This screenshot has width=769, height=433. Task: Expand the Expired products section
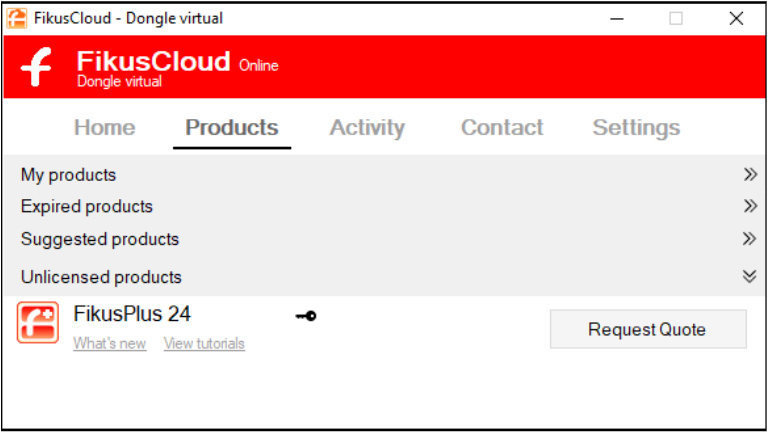pyautogui.click(x=750, y=207)
